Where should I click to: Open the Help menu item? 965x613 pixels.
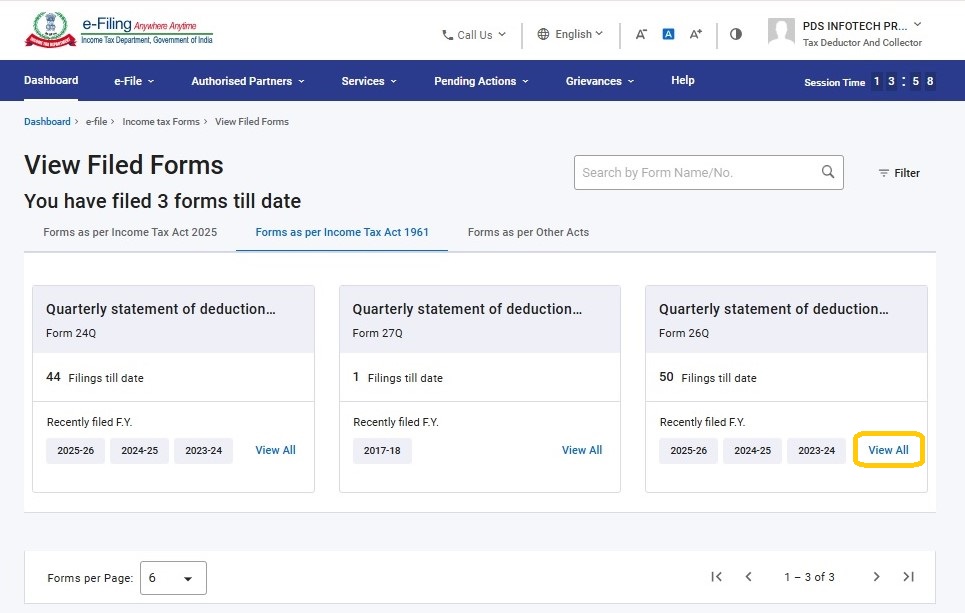pos(683,80)
